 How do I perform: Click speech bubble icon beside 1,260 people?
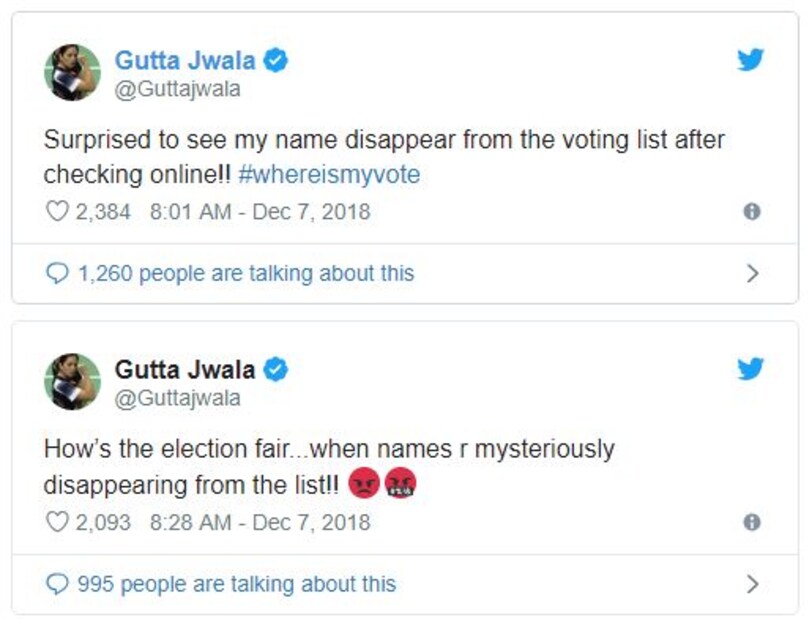pyautogui.click(x=58, y=273)
